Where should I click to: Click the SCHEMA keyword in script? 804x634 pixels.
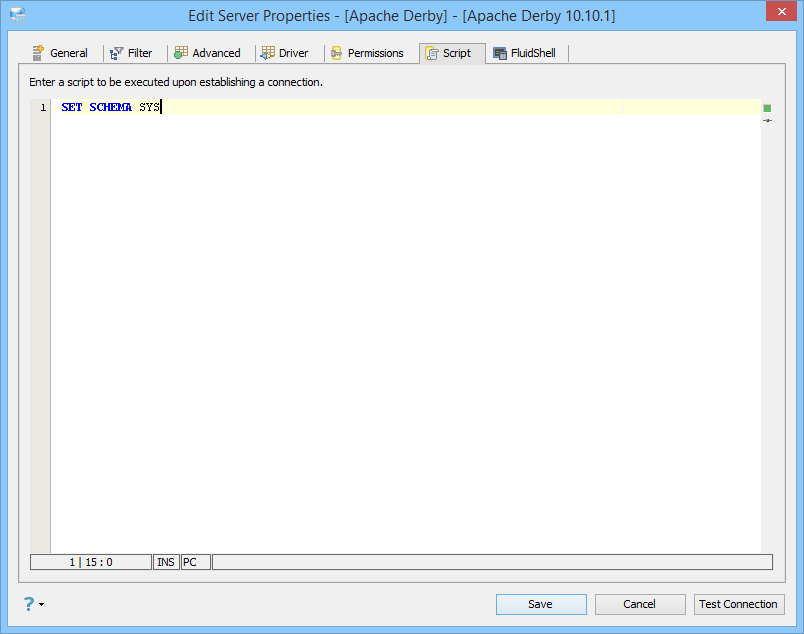[111, 107]
